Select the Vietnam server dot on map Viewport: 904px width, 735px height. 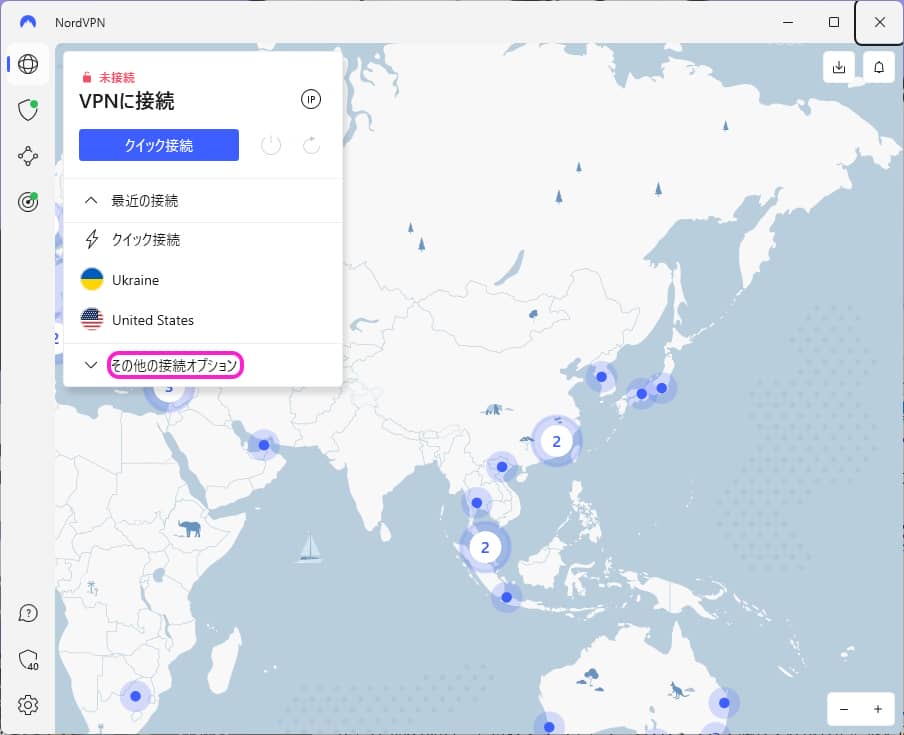coord(502,467)
